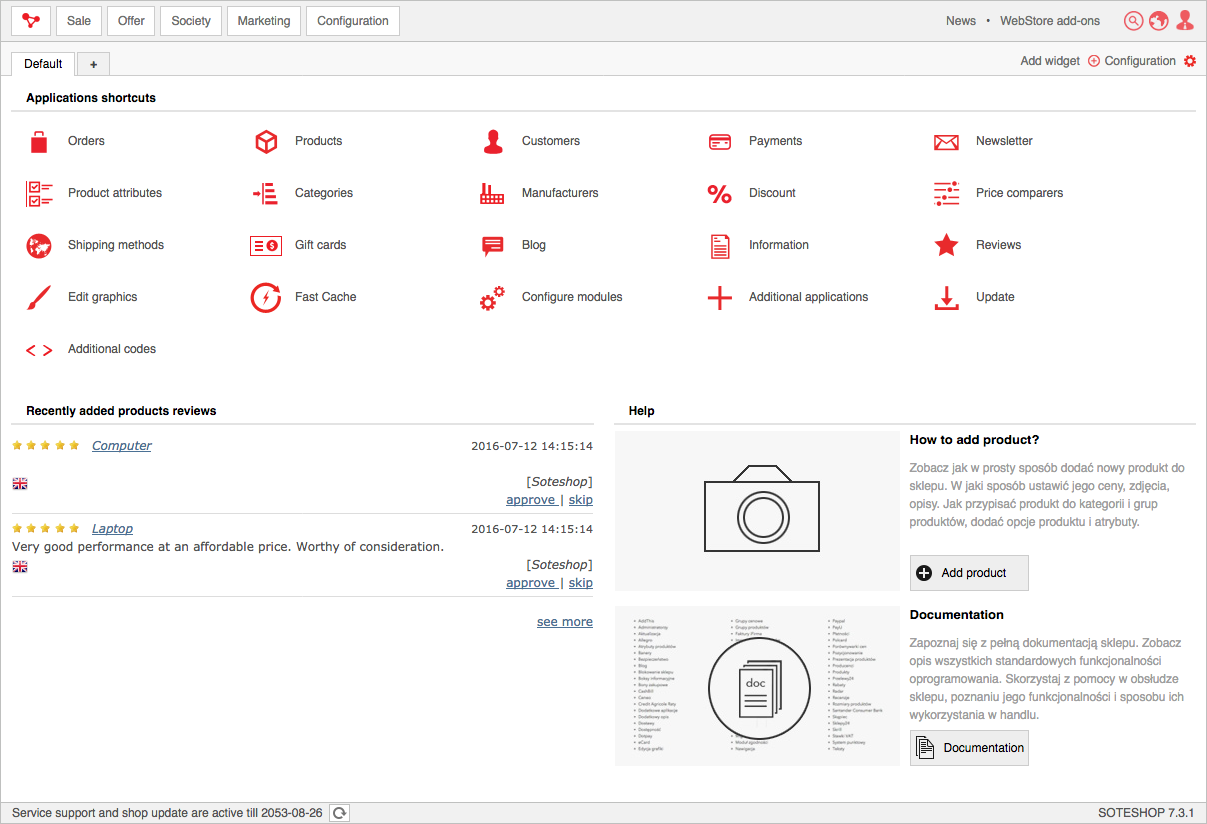Click the search magnifier icon in header
The height and width of the screenshot is (824, 1207).
1133,21
